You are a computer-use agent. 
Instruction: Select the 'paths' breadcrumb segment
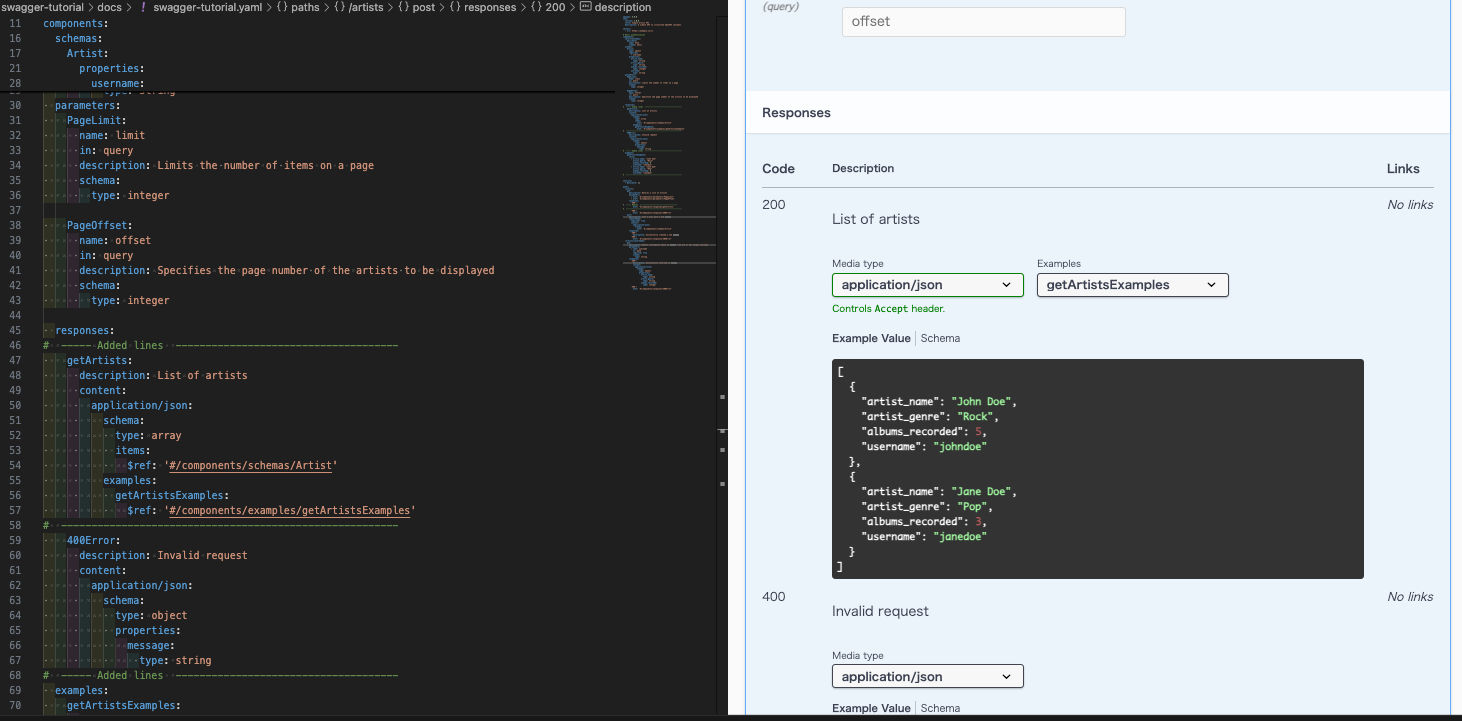point(305,7)
